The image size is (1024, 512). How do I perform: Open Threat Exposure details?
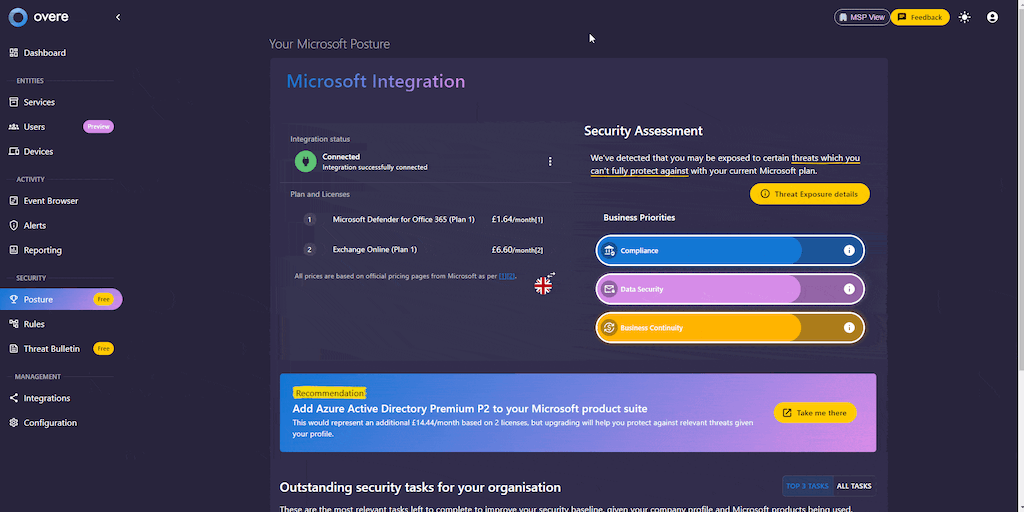[809, 194]
